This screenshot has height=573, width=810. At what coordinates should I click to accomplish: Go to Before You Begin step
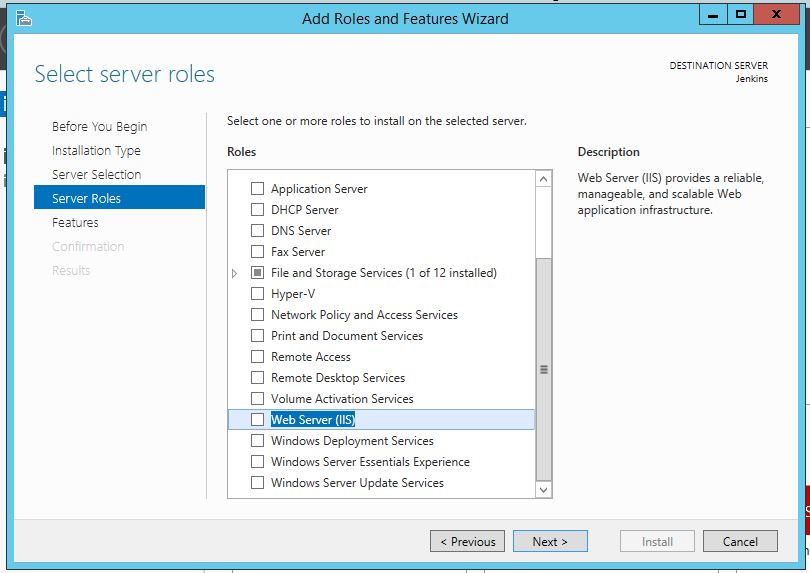[x=99, y=127]
